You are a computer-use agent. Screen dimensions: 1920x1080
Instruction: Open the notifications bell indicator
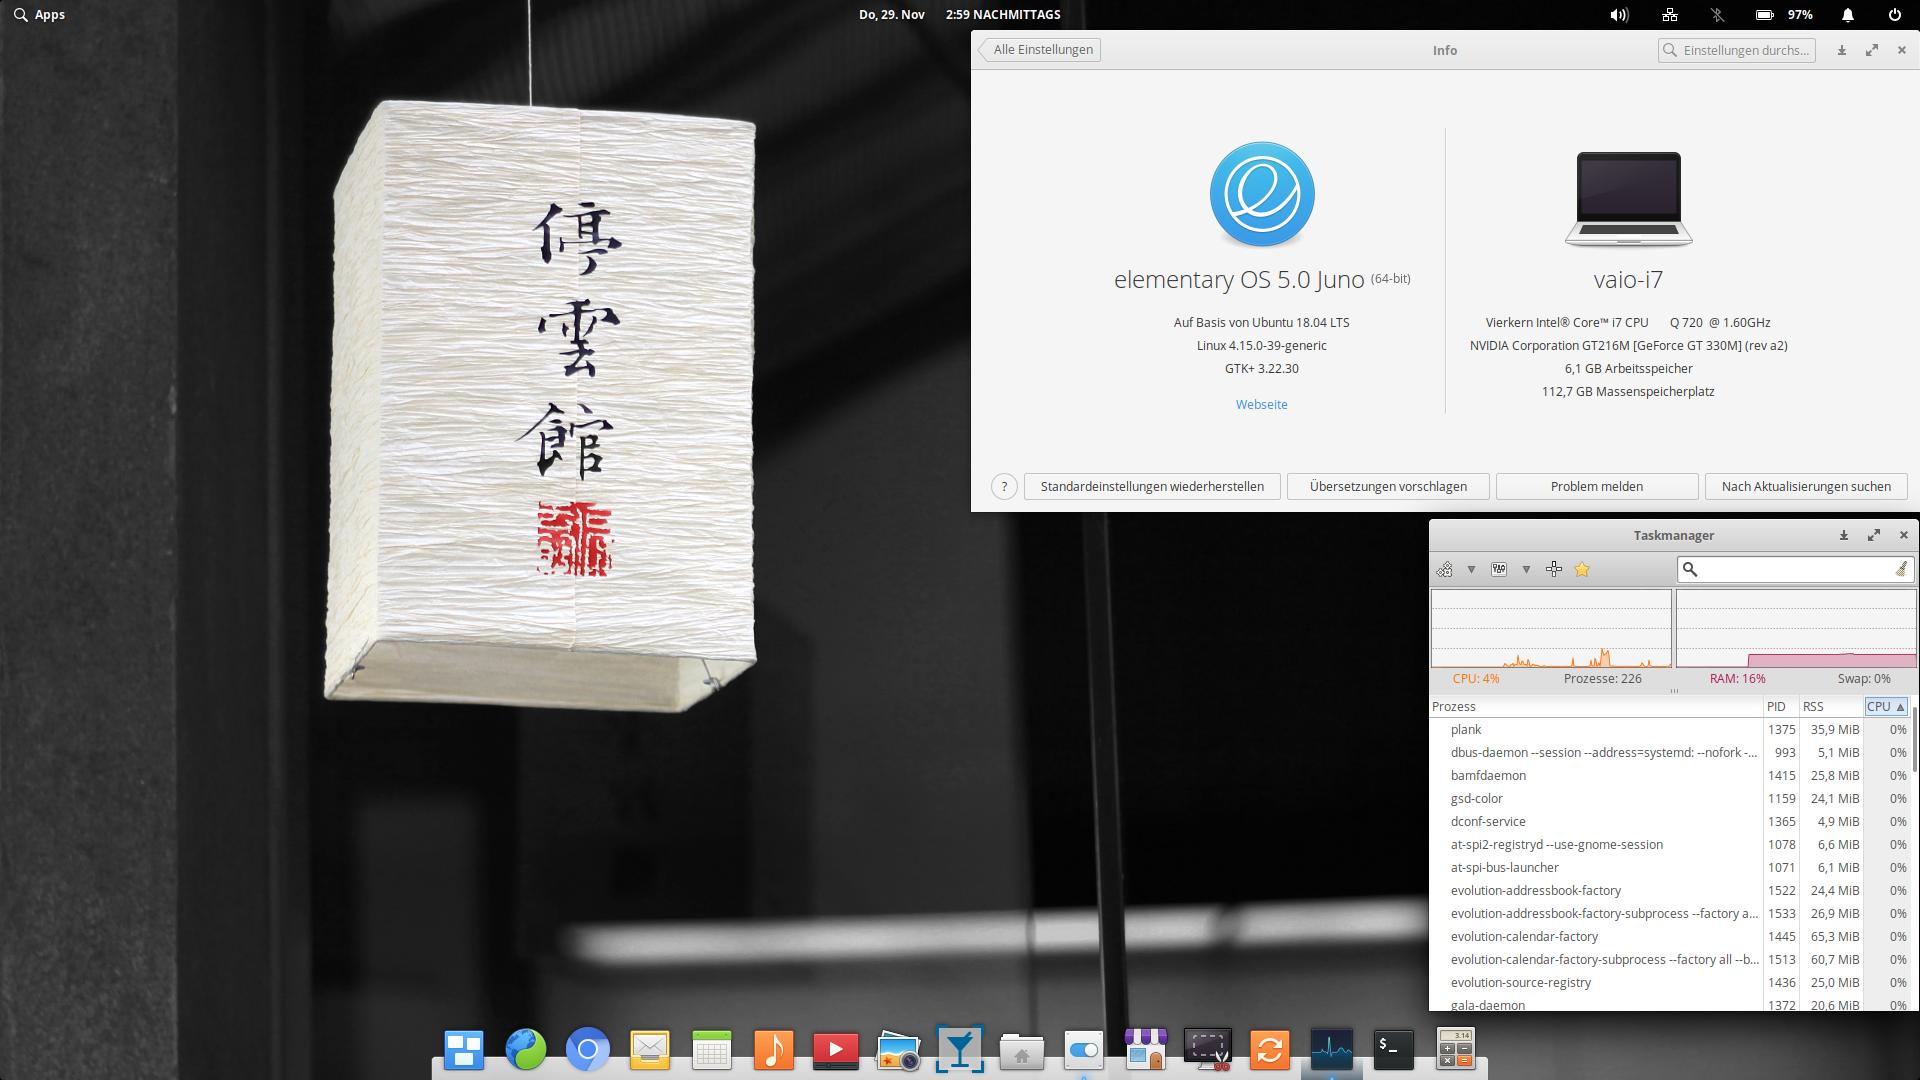[1848, 15]
